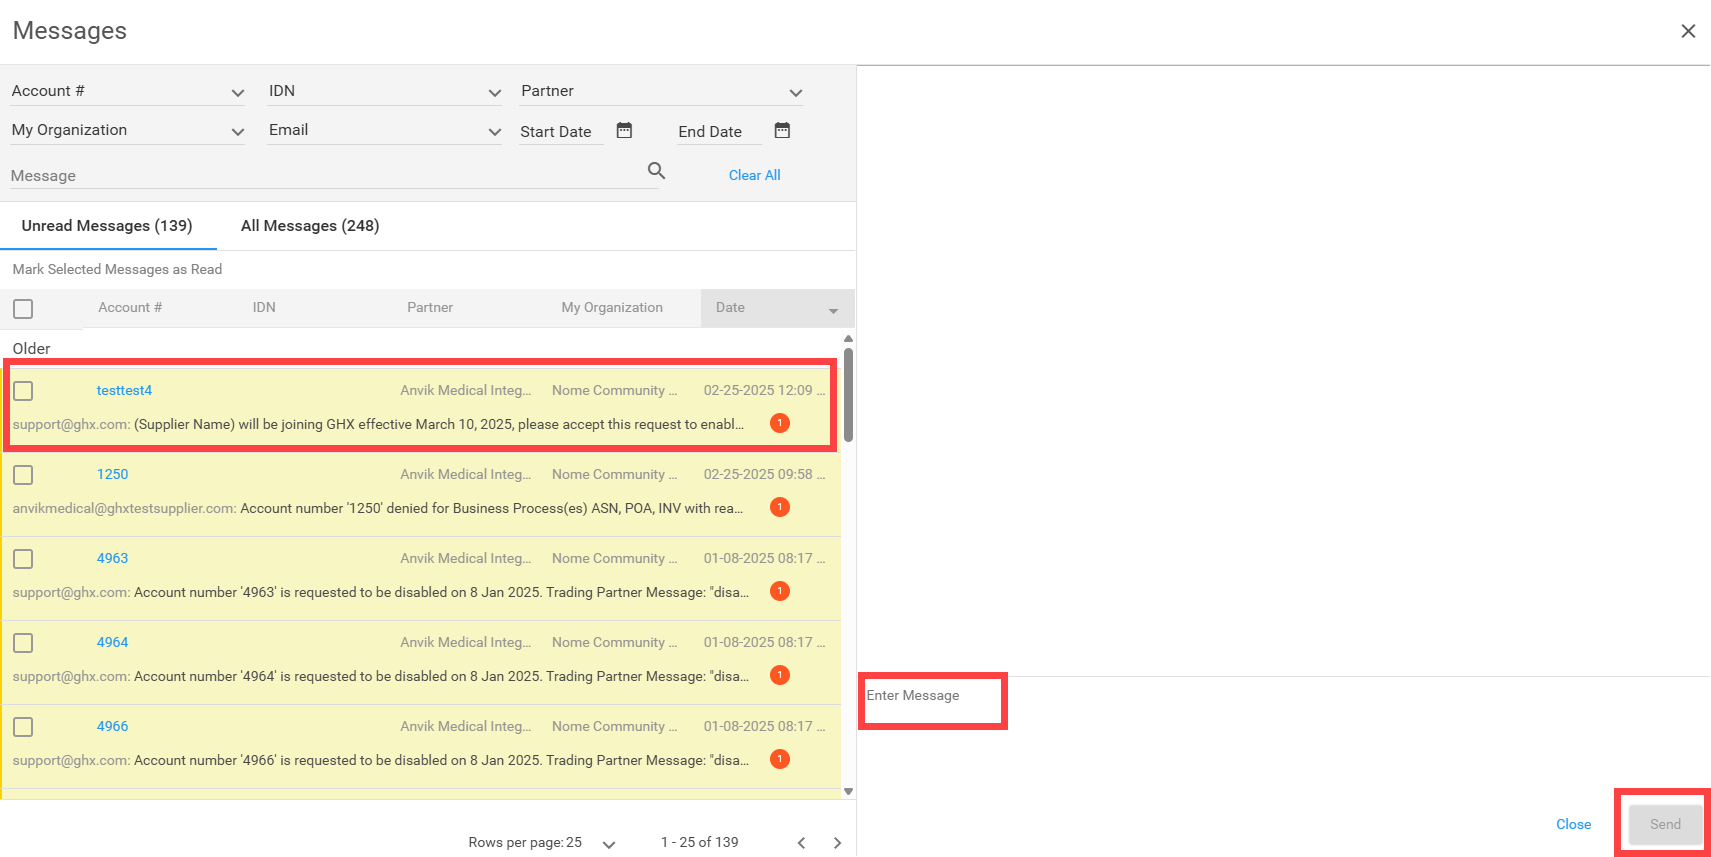The width and height of the screenshot is (1711, 857).
Task: Expand the Email filter dropdown
Action: click(x=494, y=132)
